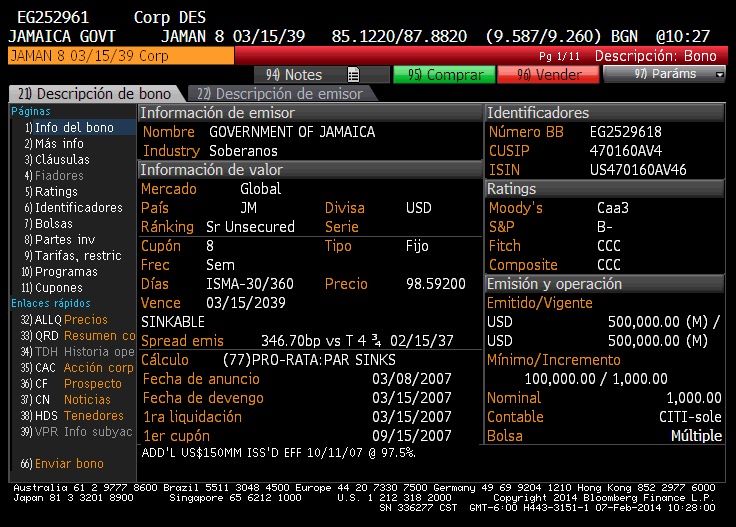Click the Notes document icon
Image resolution: width=736 pixels, height=527 pixels.
point(353,75)
